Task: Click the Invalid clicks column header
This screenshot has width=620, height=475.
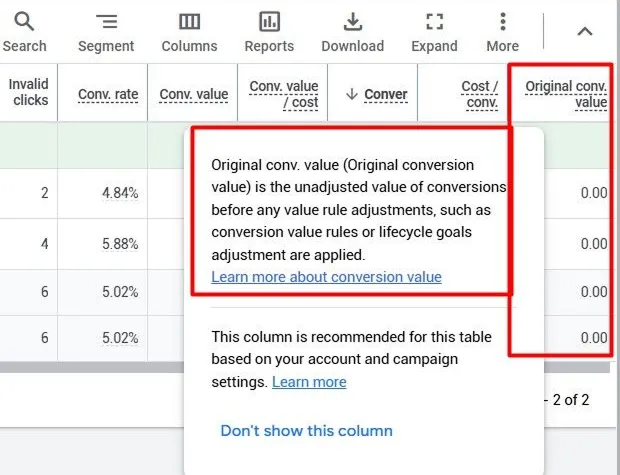Action: 28,92
